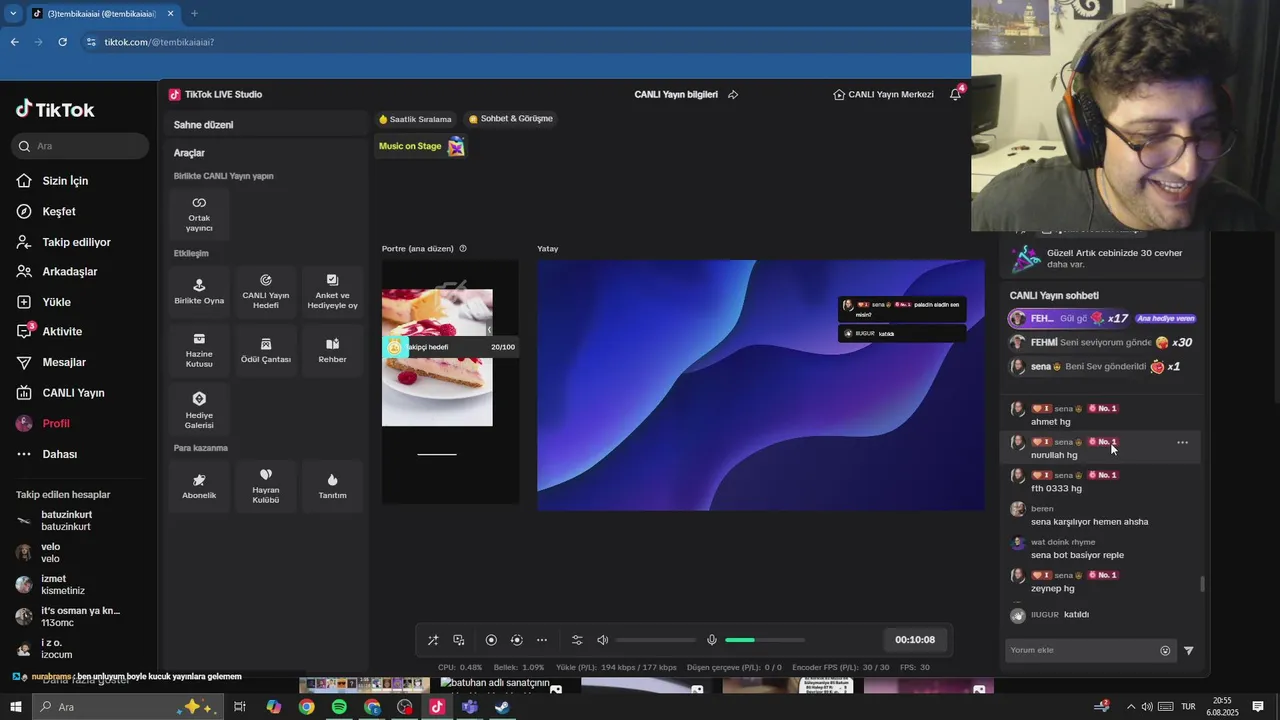Image resolution: width=1280 pixels, height=720 pixels.
Task: Open the three-dot more options in control bar
Action: [x=542, y=640]
